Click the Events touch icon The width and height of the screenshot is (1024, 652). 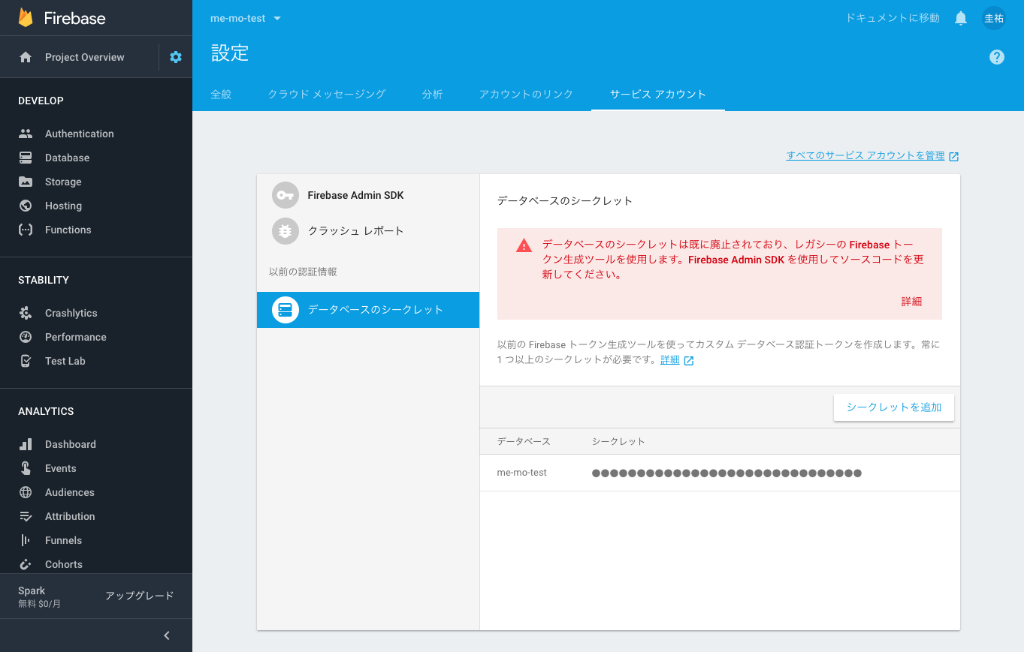coord(25,468)
